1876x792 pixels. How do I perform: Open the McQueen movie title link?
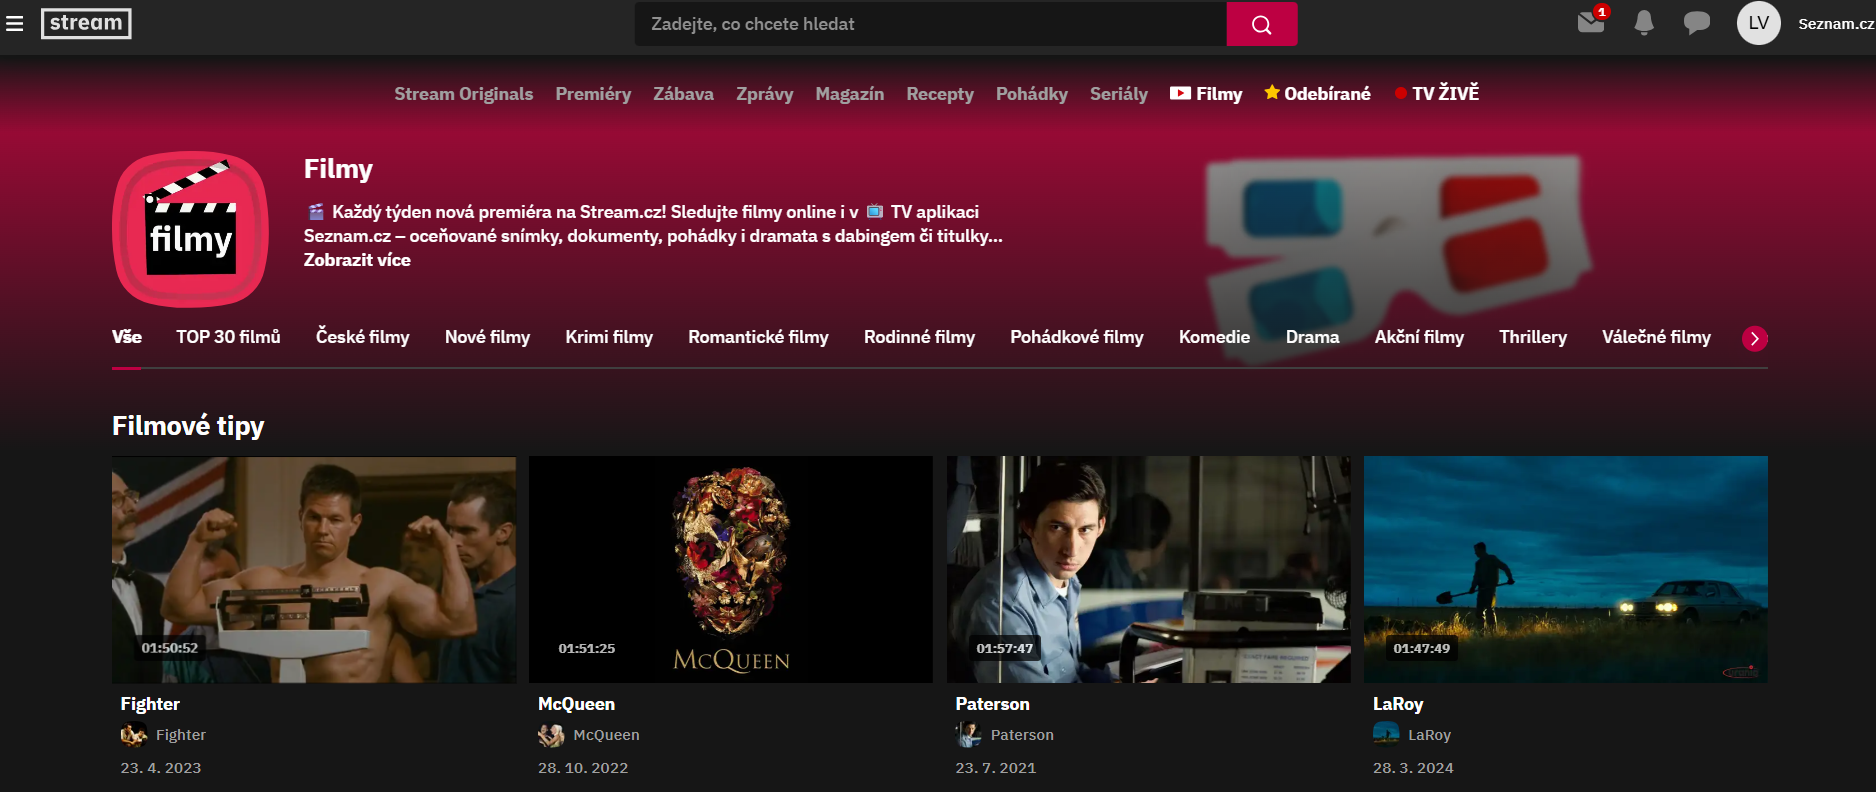click(x=576, y=704)
